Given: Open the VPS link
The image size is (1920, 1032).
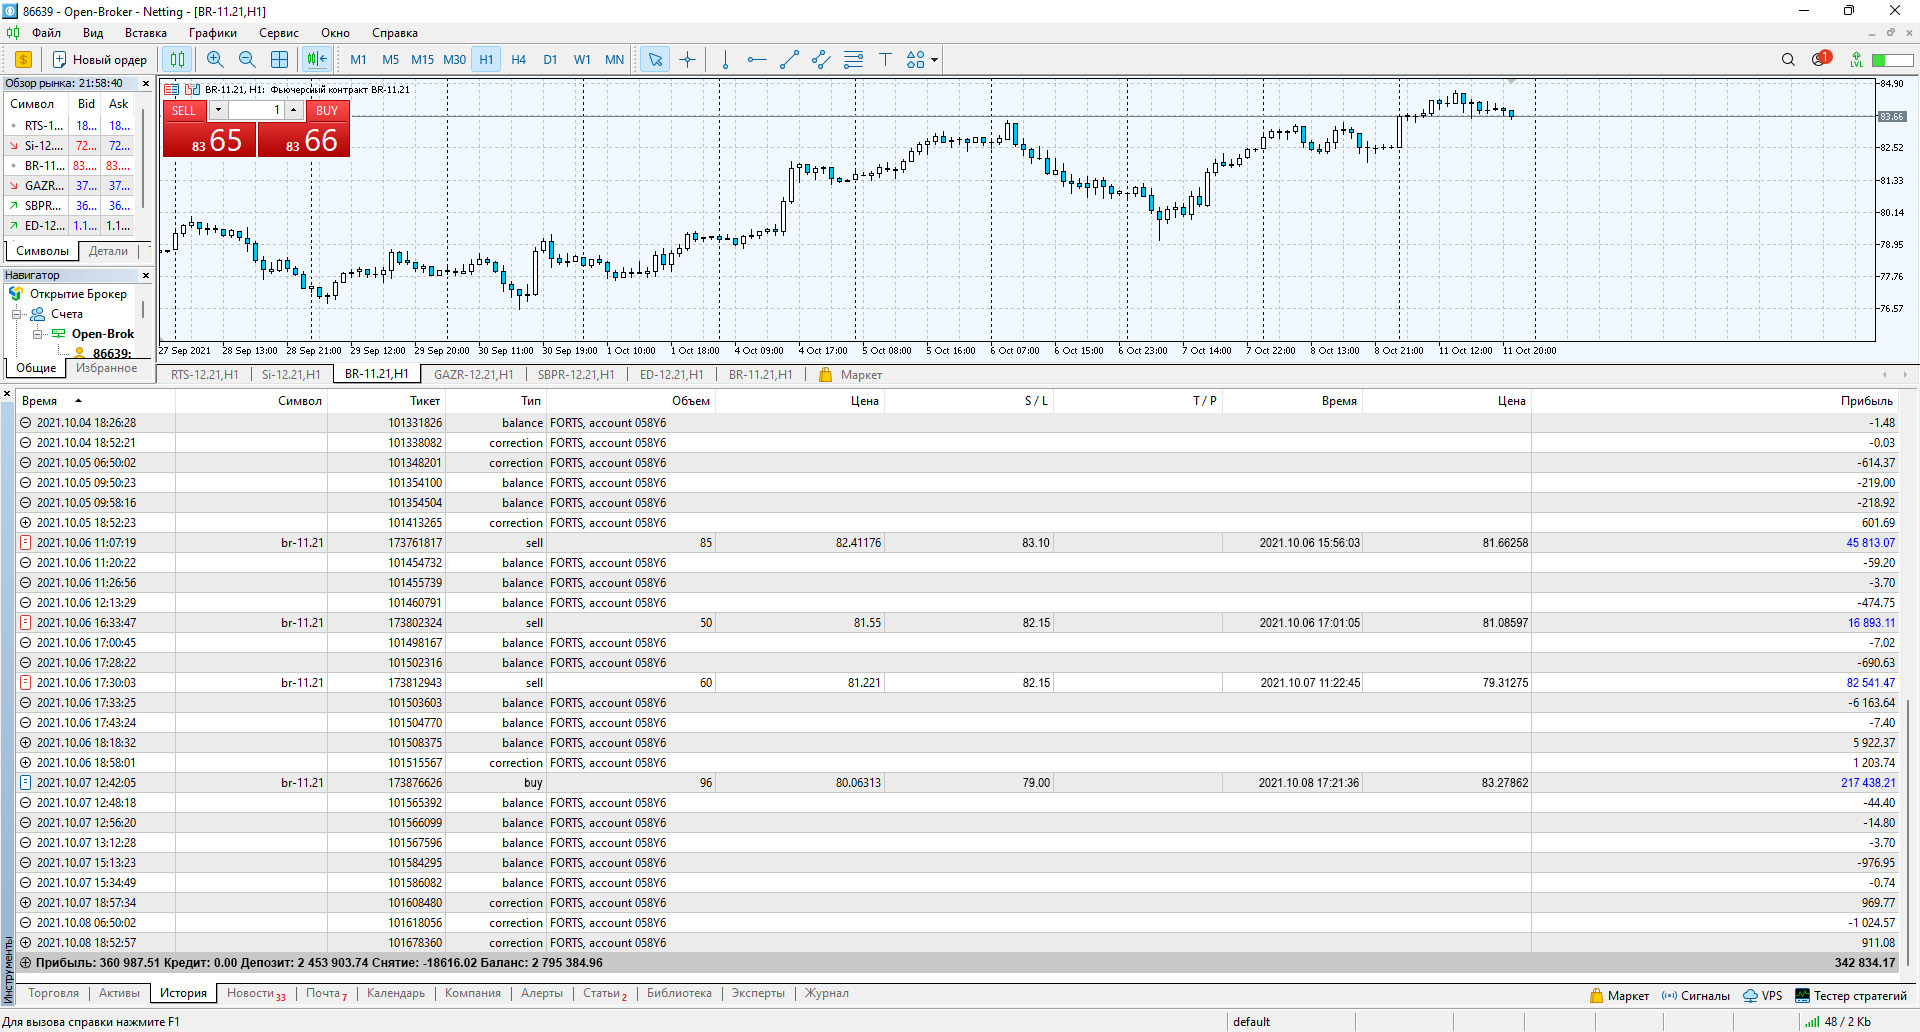Looking at the screenshot, I should (1763, 996).
